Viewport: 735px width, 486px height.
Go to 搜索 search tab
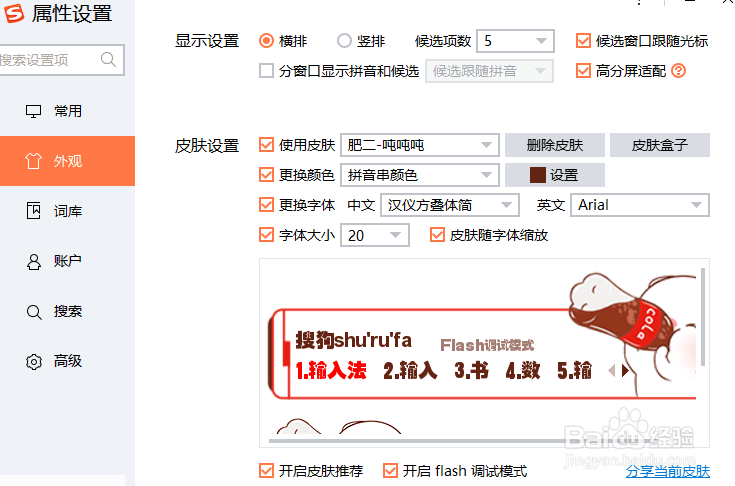tap(68, 312)
